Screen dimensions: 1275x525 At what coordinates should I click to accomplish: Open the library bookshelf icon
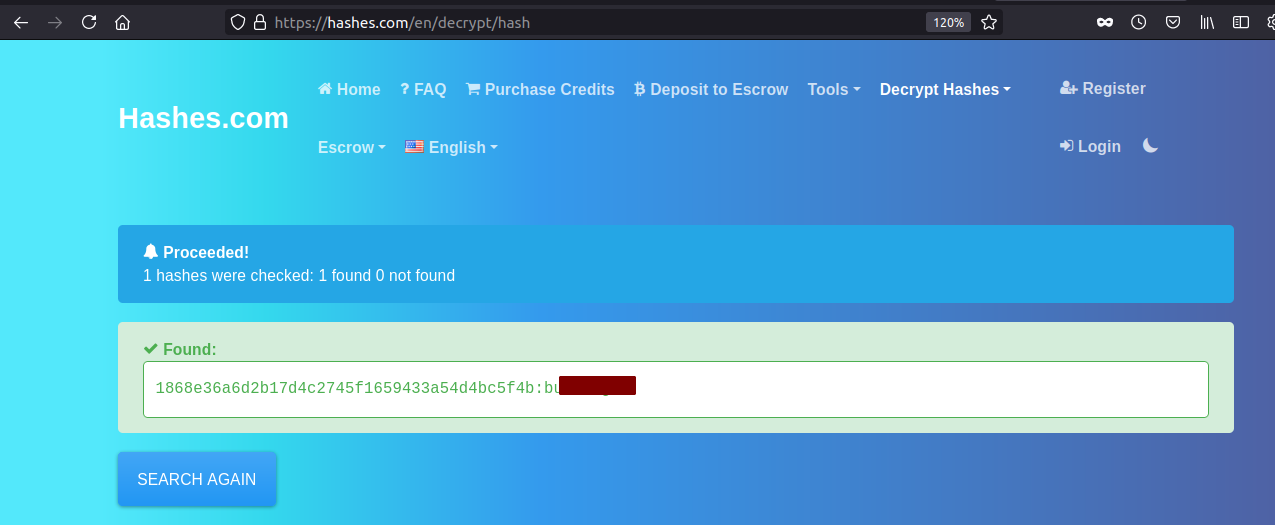[x=1207, y=22]
